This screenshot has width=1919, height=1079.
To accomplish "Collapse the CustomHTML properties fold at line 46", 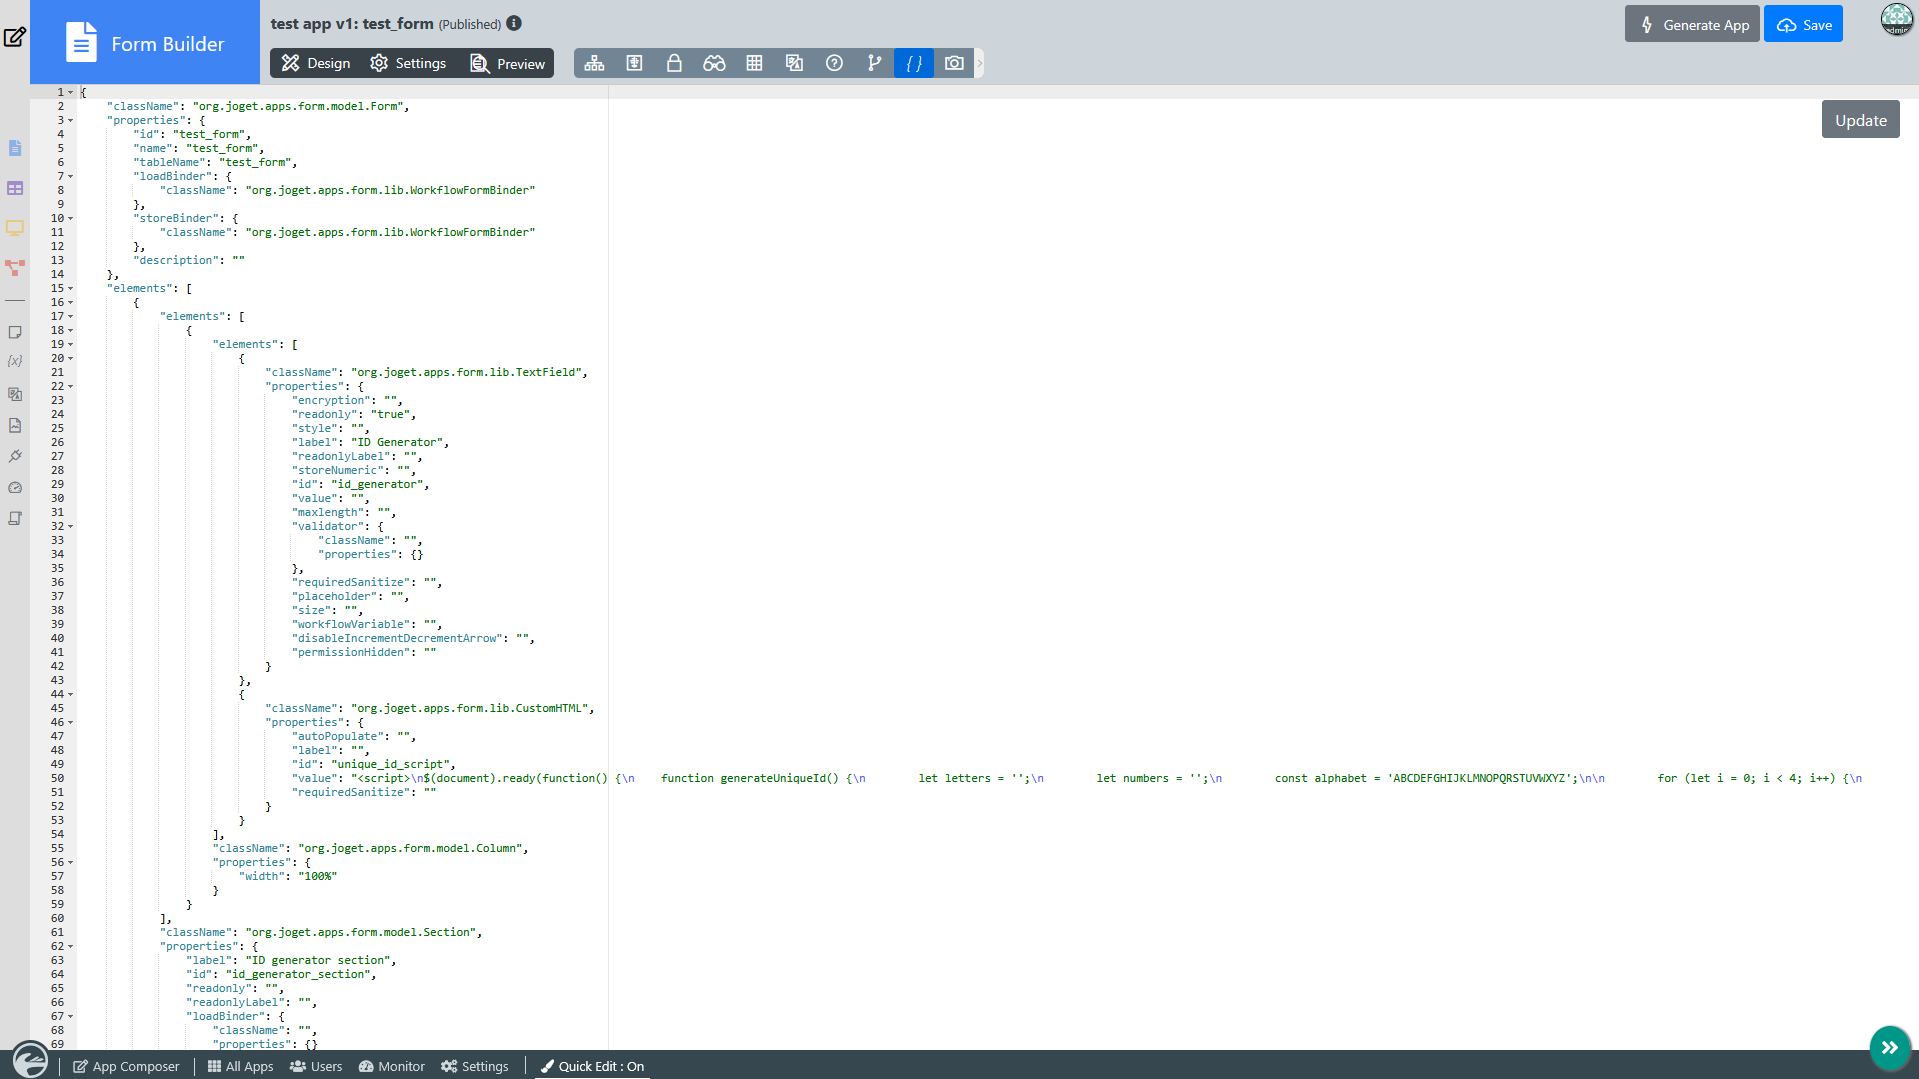I will coord(70,723).
